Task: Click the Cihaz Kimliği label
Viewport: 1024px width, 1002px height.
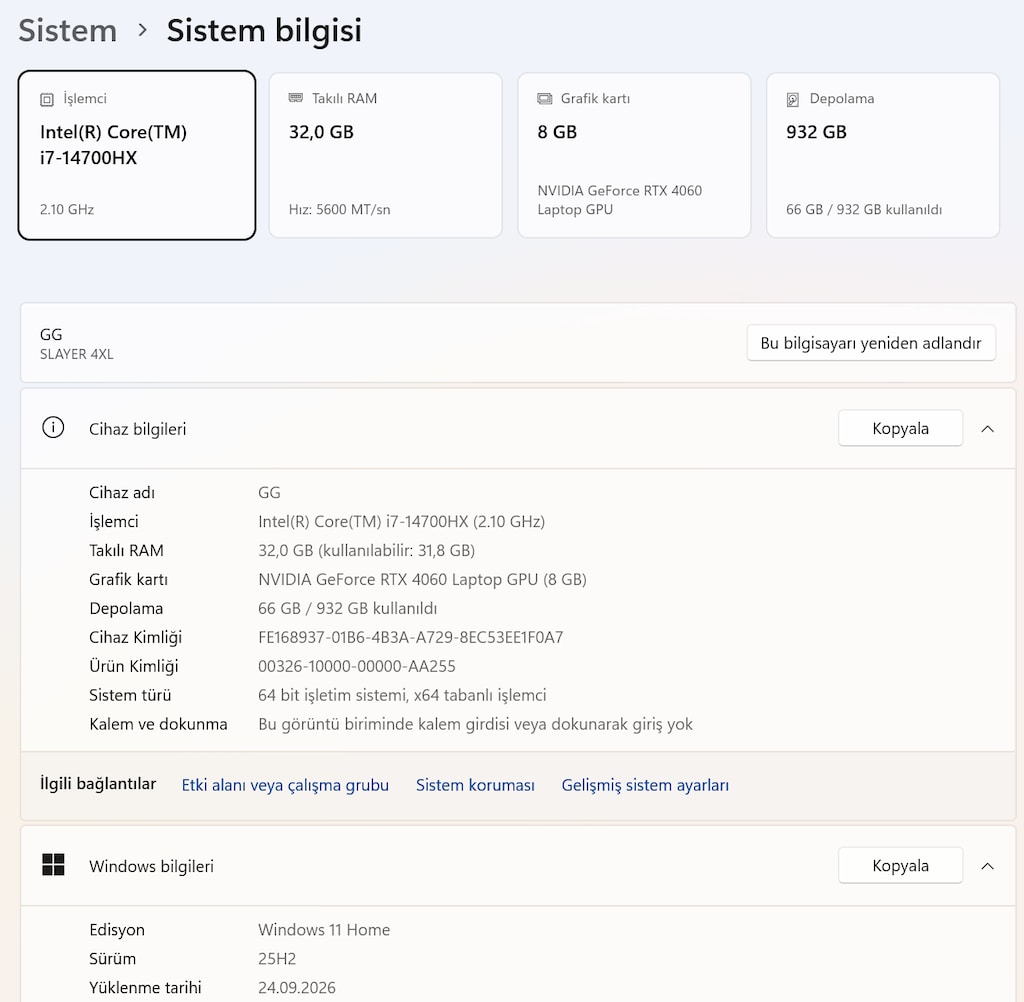Action: click(135, 638)
